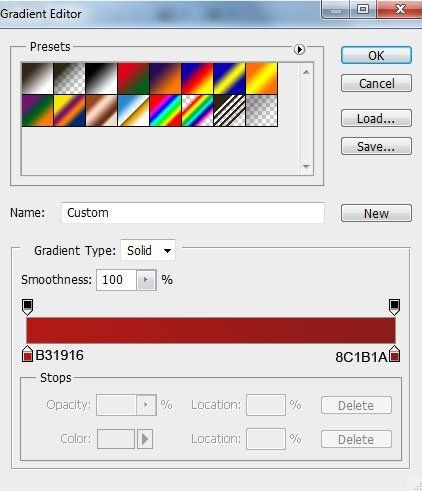Choose the red to green gradient preset

133,78
